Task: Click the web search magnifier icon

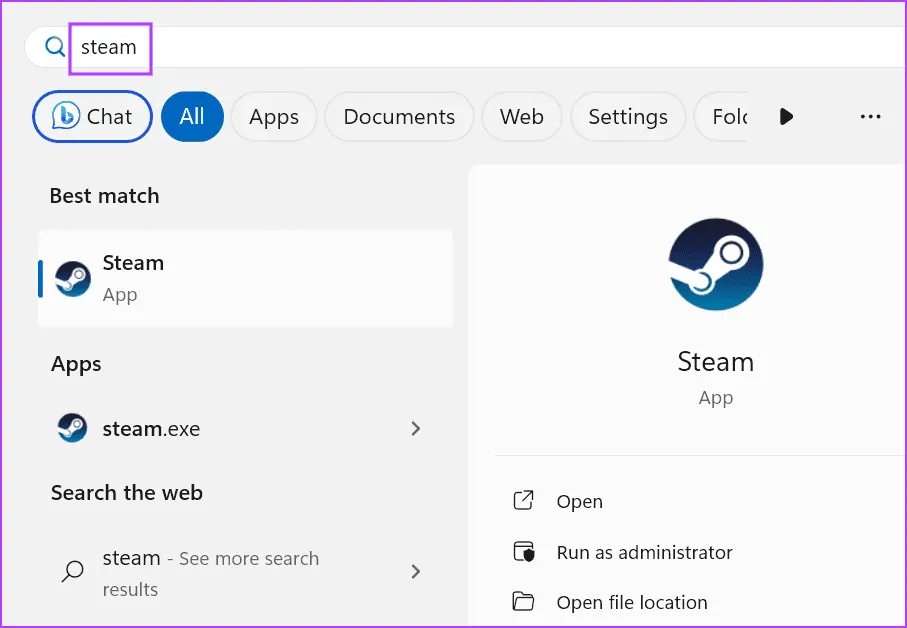Action: (x=73, y=572)
